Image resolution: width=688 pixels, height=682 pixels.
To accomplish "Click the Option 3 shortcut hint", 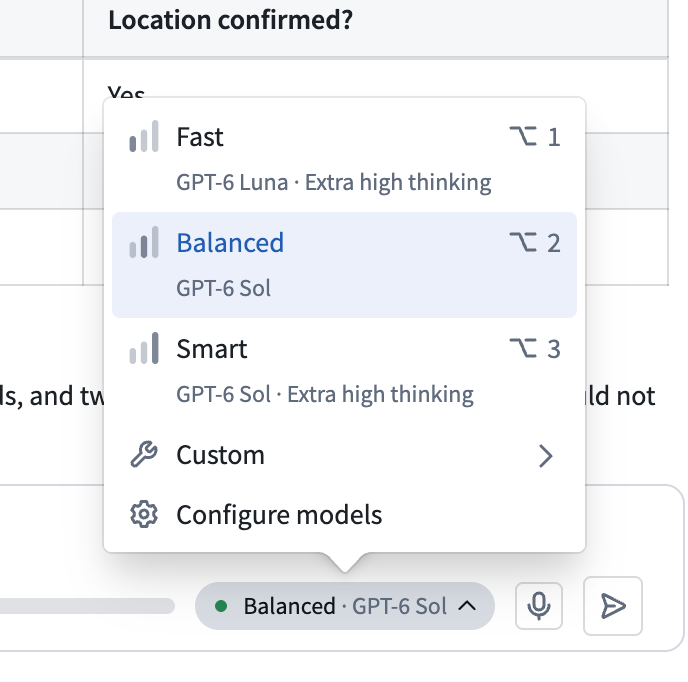I will coord(535,349).
